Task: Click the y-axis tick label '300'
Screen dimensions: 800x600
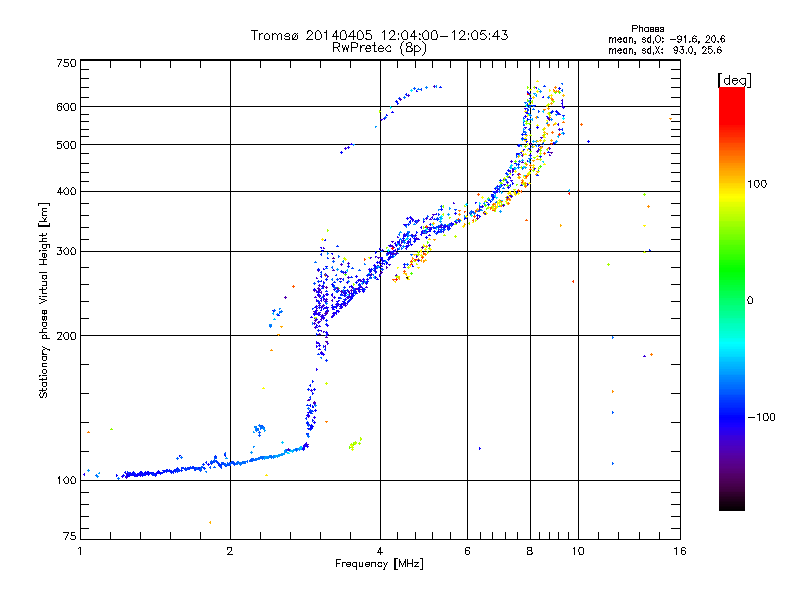Action: tap(67, 252)
